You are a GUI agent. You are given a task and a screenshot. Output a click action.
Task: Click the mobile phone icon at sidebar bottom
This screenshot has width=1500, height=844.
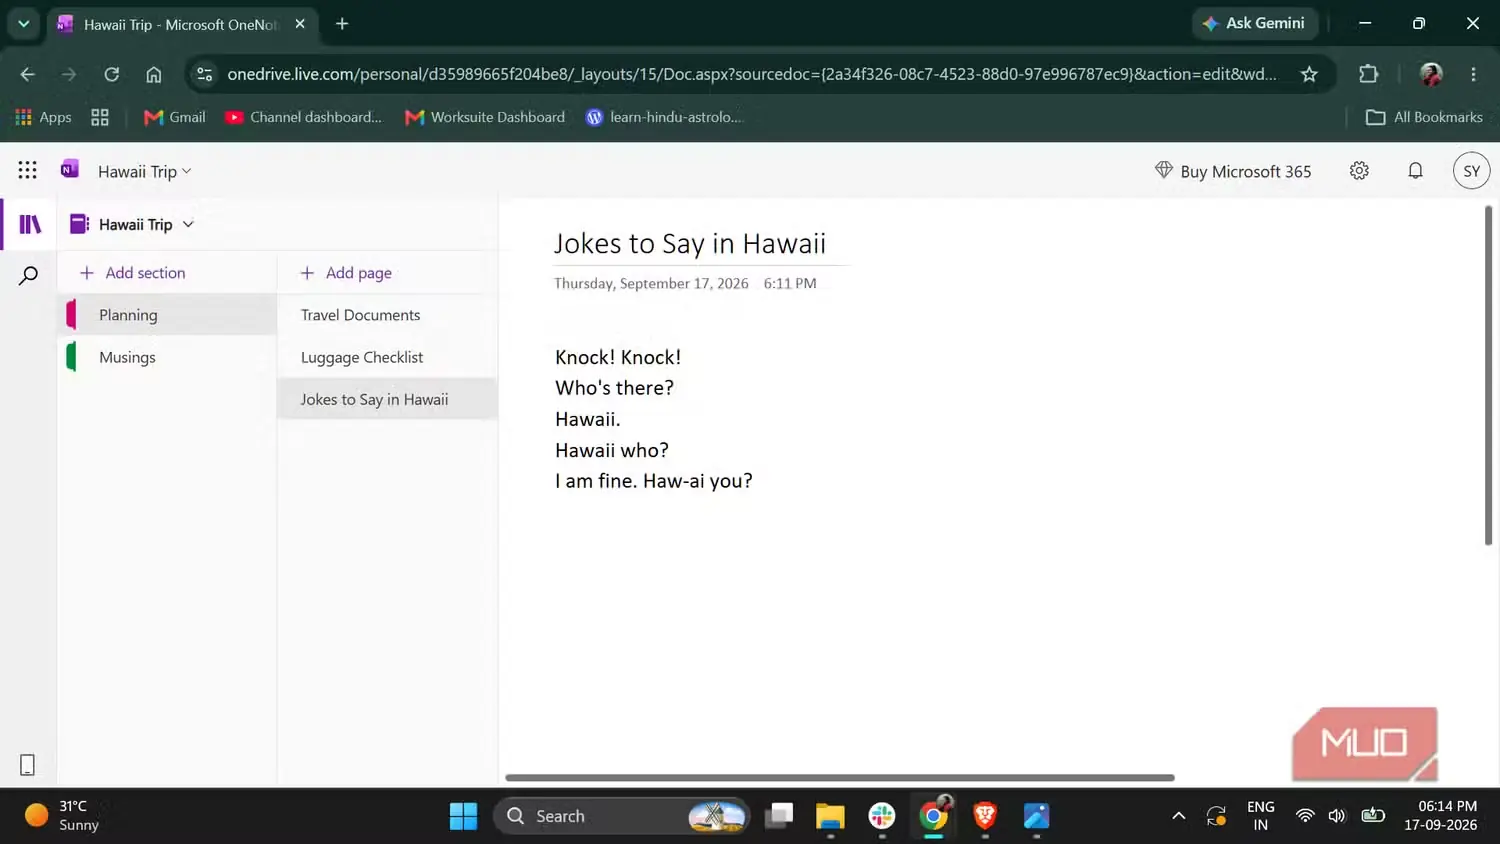pos(27,765)
